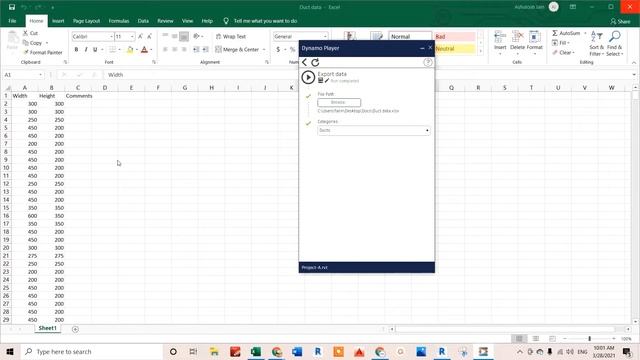Image resolution: width=640 pixels, height=360 pixels.
Task: Click the Browse button for File Path
Action: (x=339, y=102)
